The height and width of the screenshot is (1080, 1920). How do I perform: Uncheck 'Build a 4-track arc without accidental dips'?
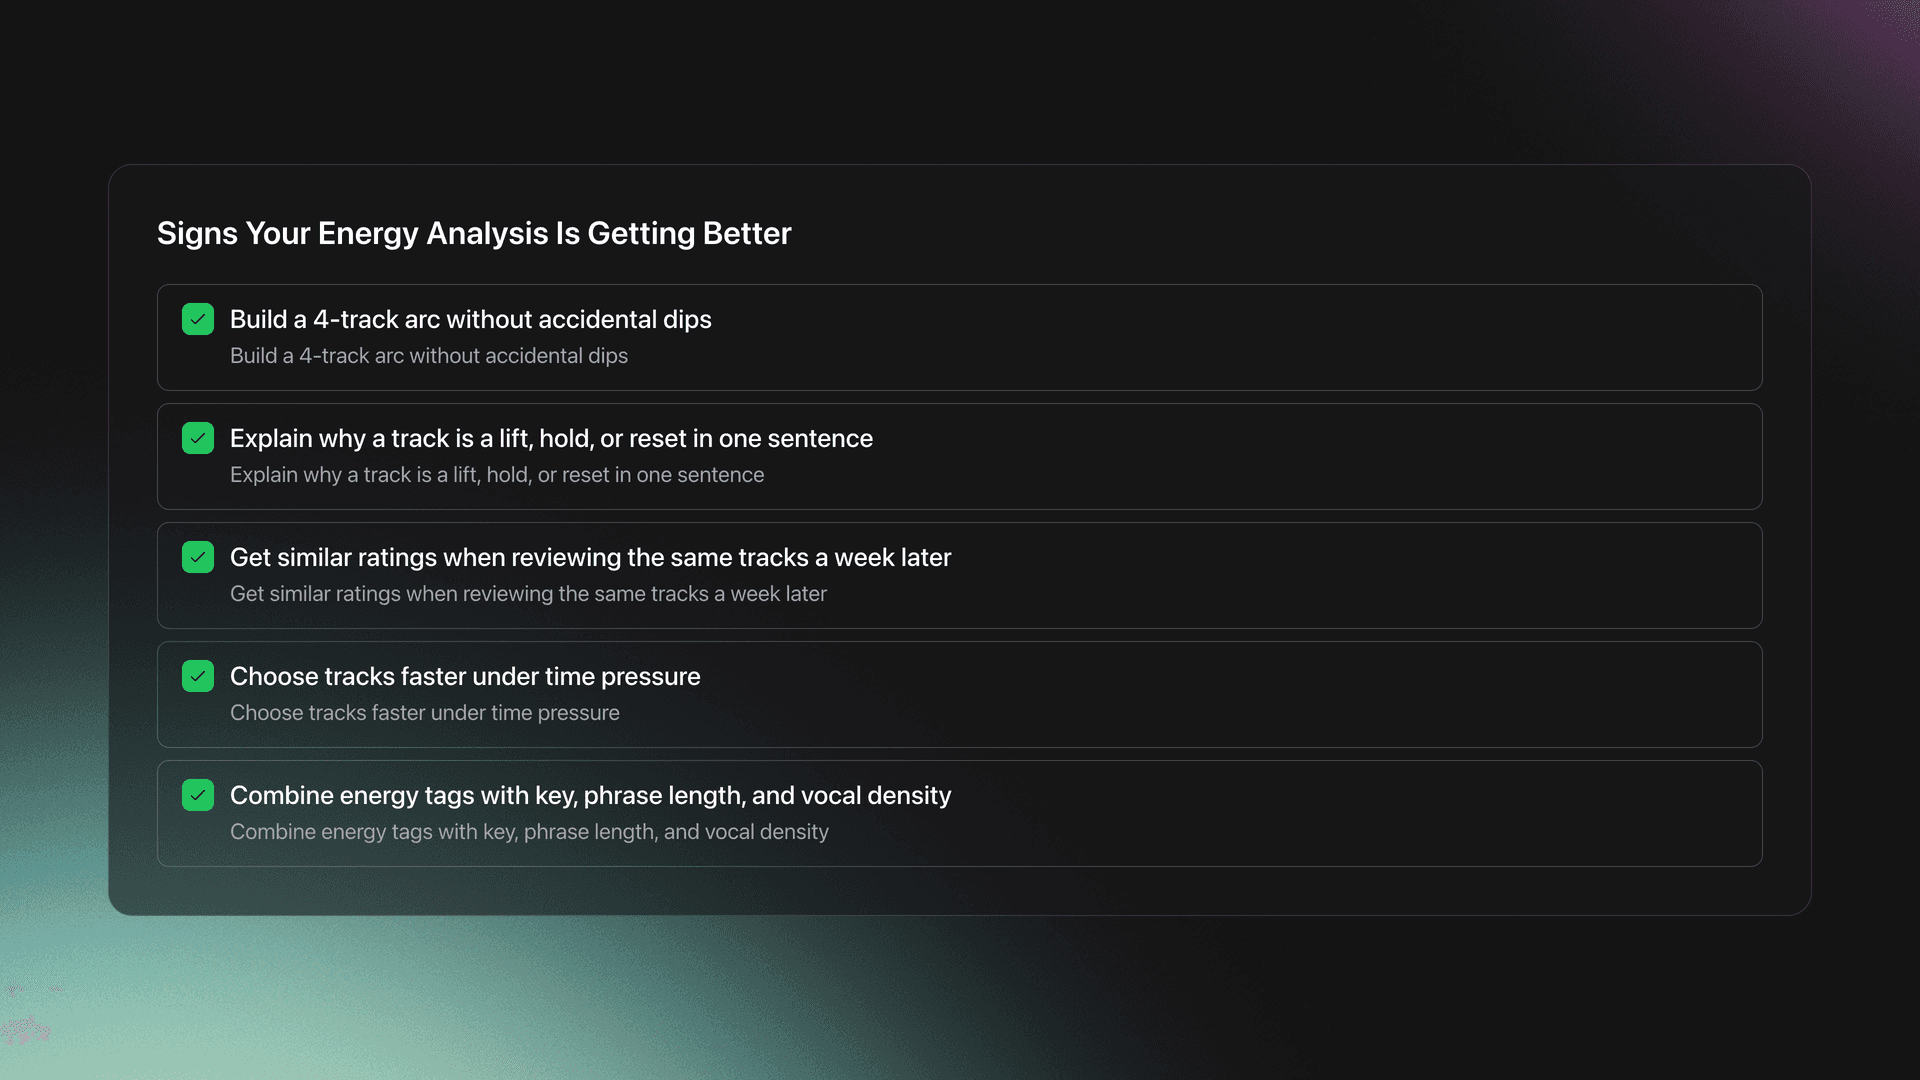(x=197, y=319)
